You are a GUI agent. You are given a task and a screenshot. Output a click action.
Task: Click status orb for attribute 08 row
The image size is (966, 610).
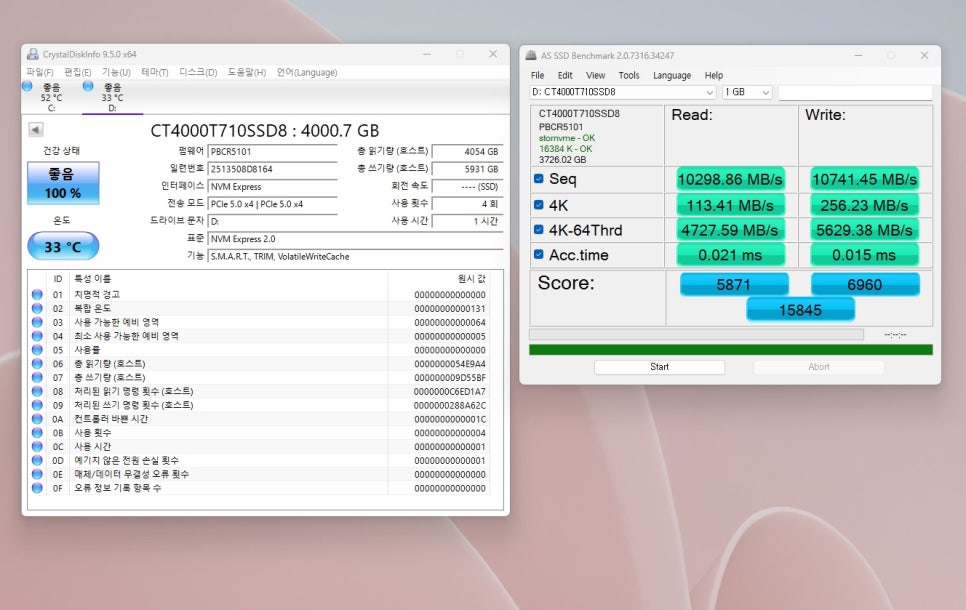[37, 391]
